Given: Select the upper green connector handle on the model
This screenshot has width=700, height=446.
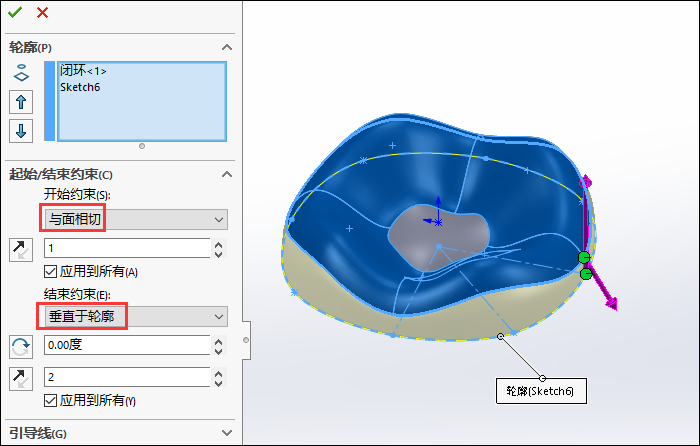Looking at the screenshot, I should pyautogui.click(x=584, y=257).
